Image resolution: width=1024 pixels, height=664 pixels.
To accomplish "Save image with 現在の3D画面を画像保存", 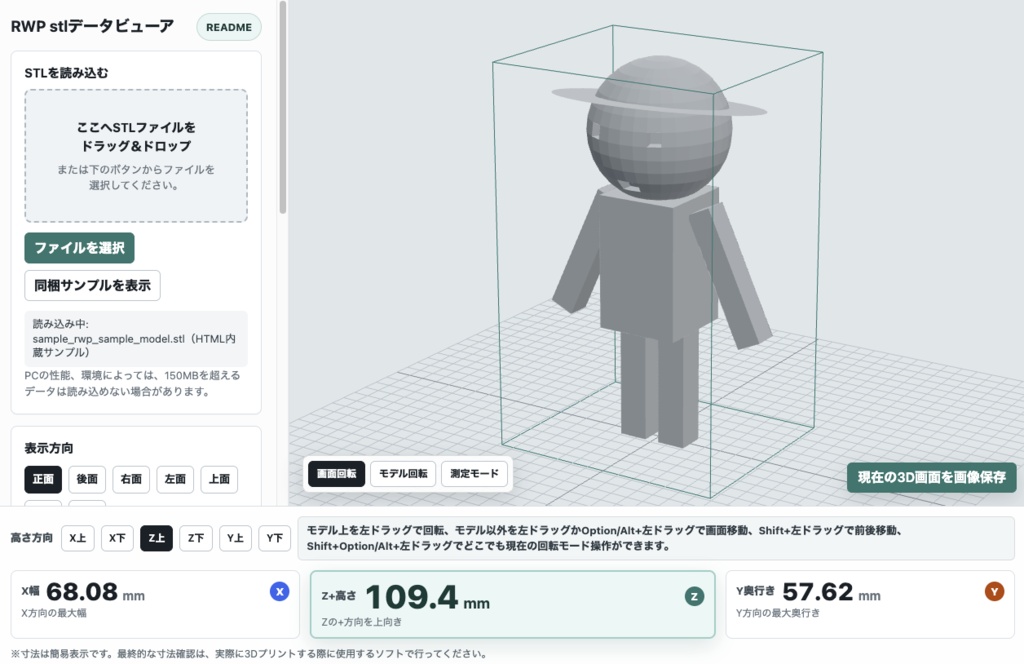I will click(931, 477).
